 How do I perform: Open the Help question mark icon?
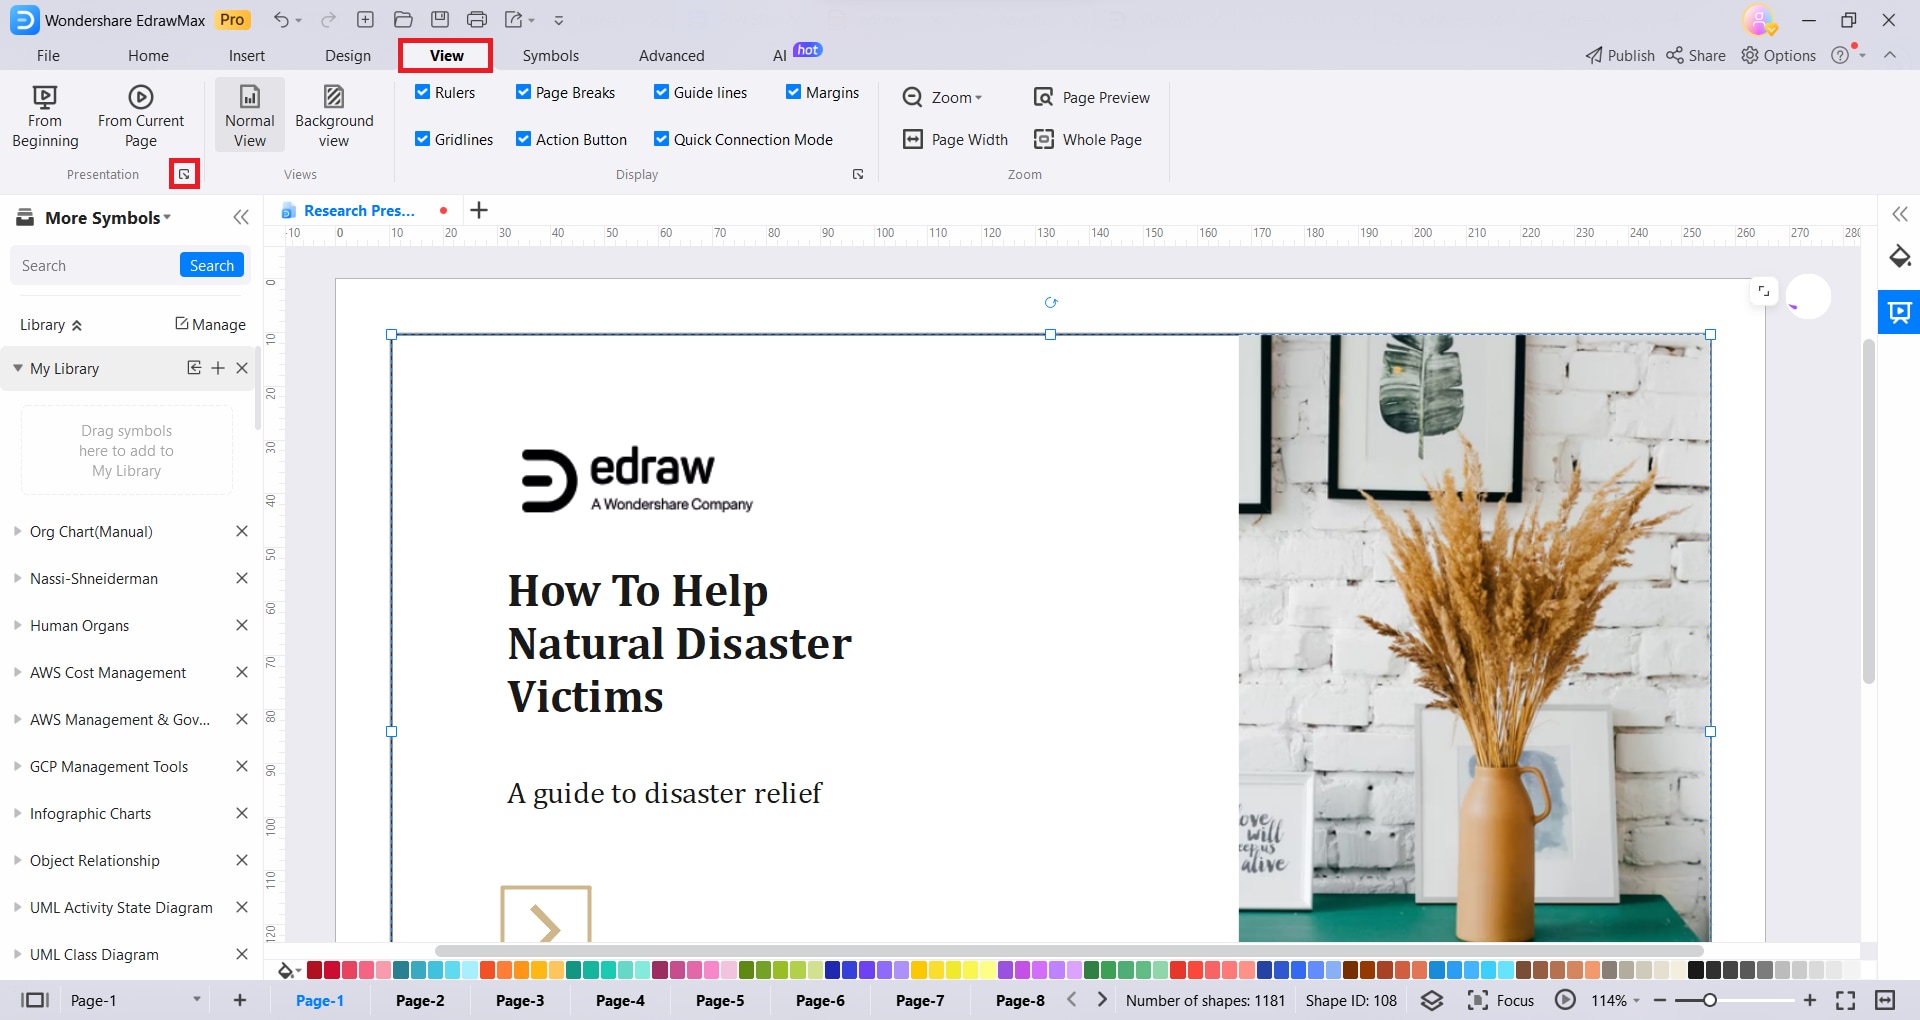coord(1840,55)
